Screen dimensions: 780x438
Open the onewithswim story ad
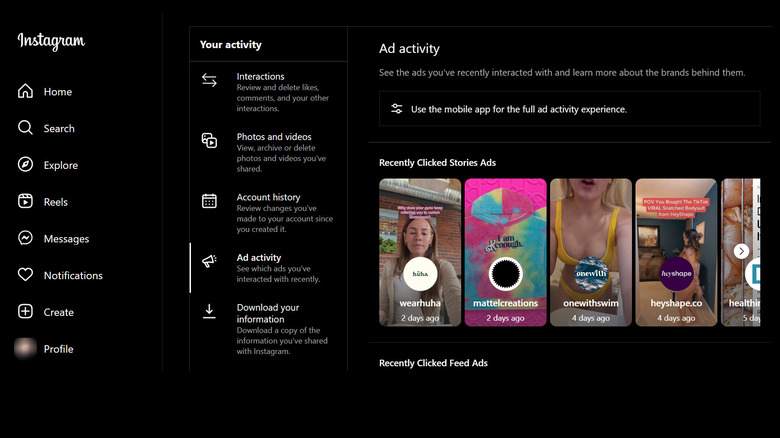coord(591,252)
